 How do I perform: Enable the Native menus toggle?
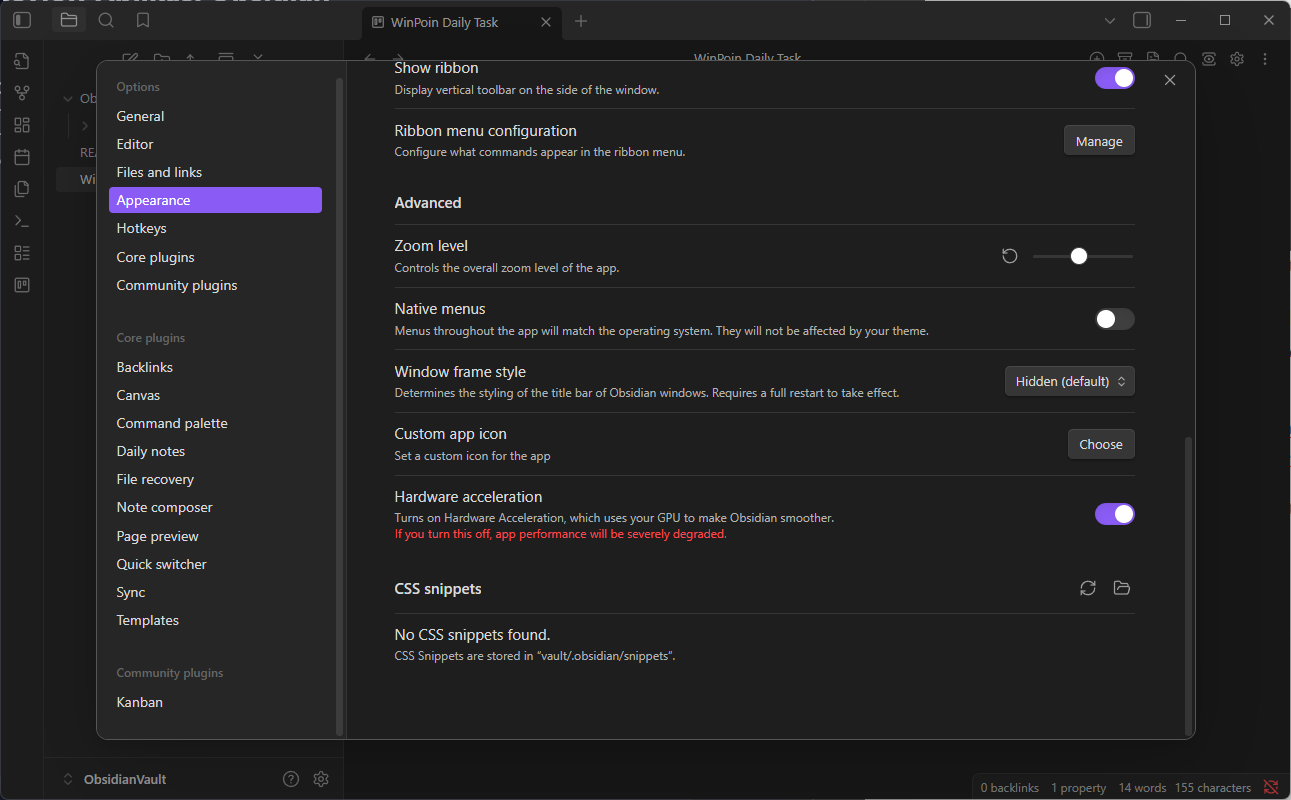tap(1114, 319)
